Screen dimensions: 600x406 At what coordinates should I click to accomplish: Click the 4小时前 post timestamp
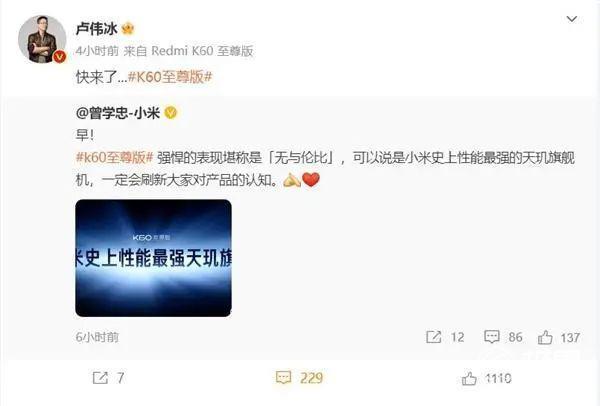click(x=97, y=51)
